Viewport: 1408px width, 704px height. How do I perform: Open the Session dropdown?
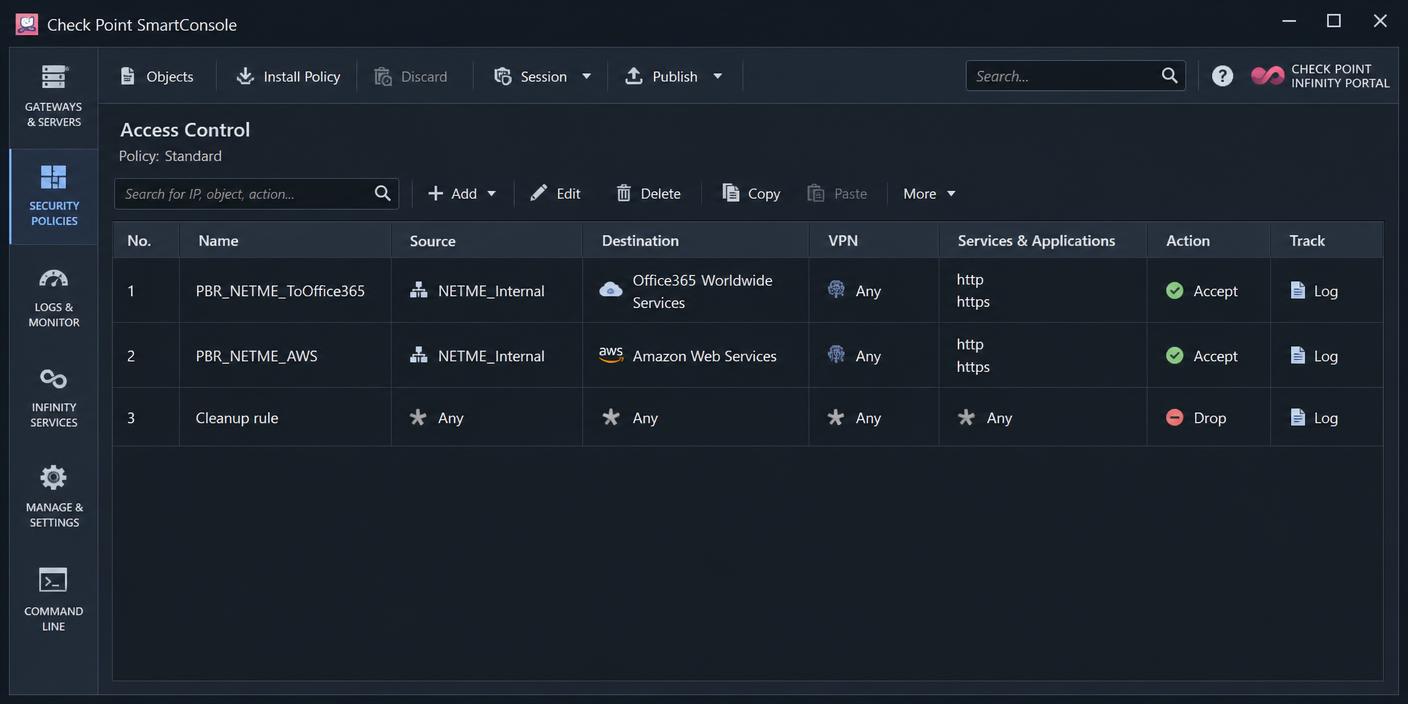542,76
